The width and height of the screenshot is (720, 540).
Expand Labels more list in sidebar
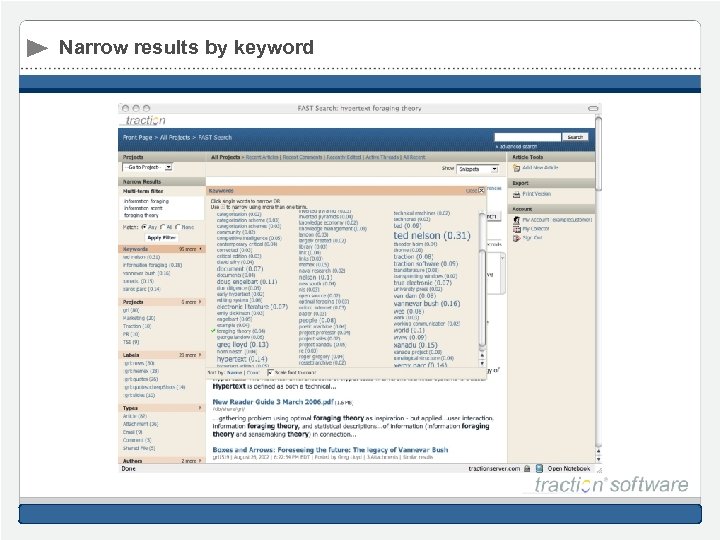coord(190,355)
